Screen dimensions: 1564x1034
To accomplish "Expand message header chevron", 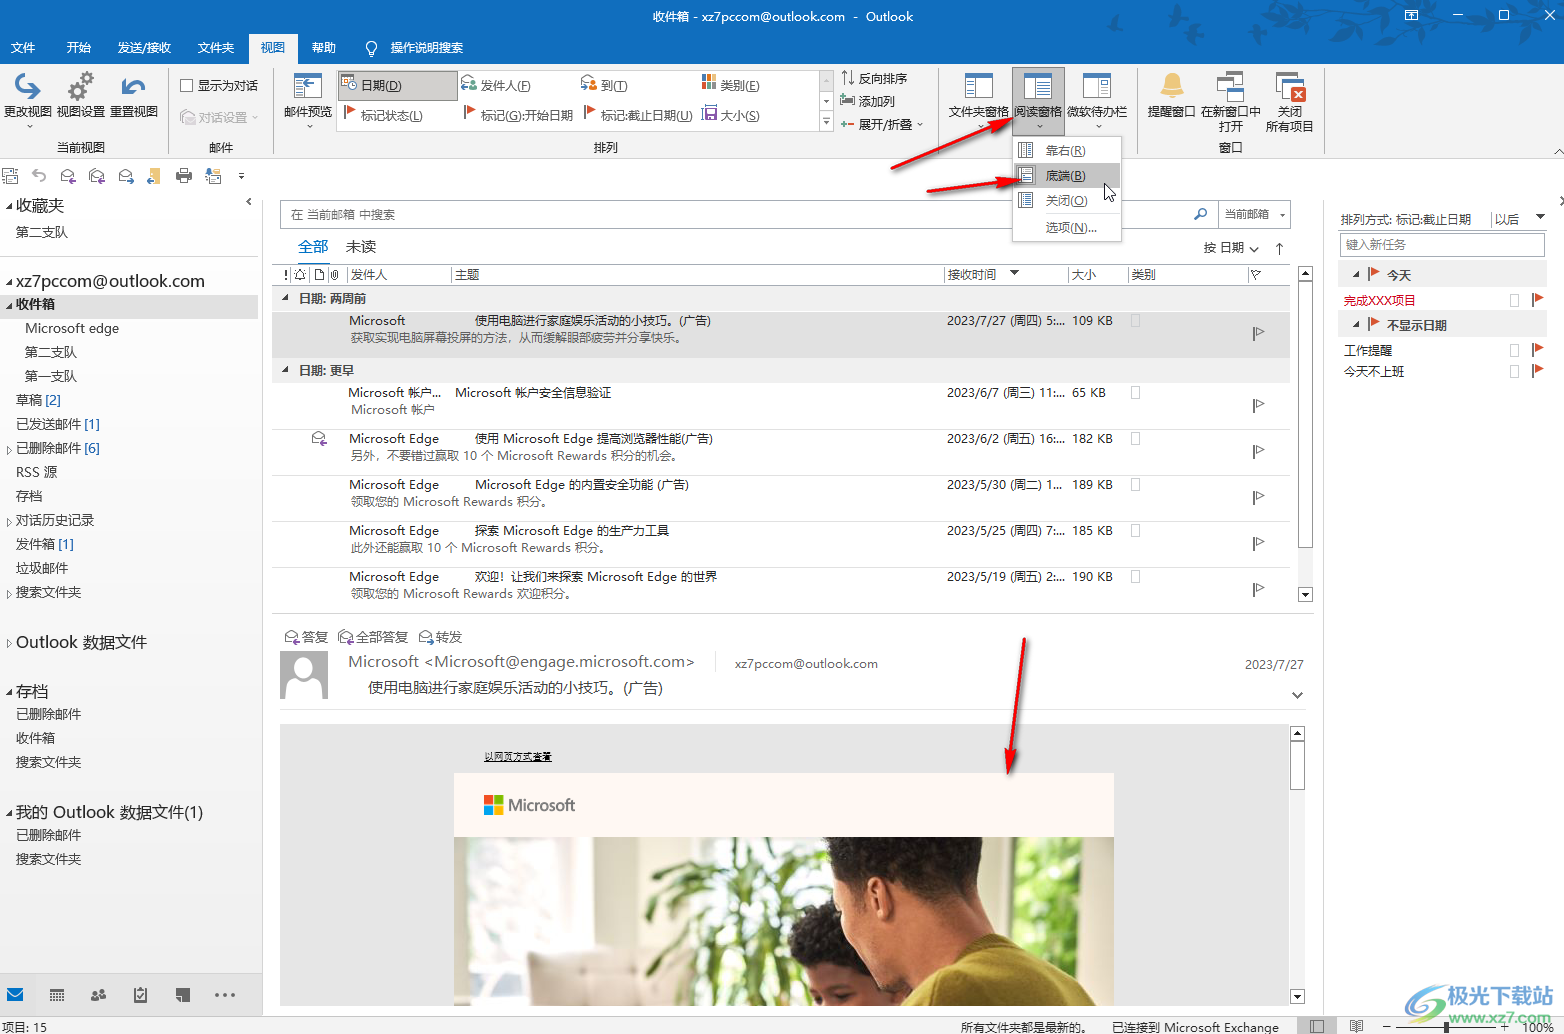I will click(1297, 695).
